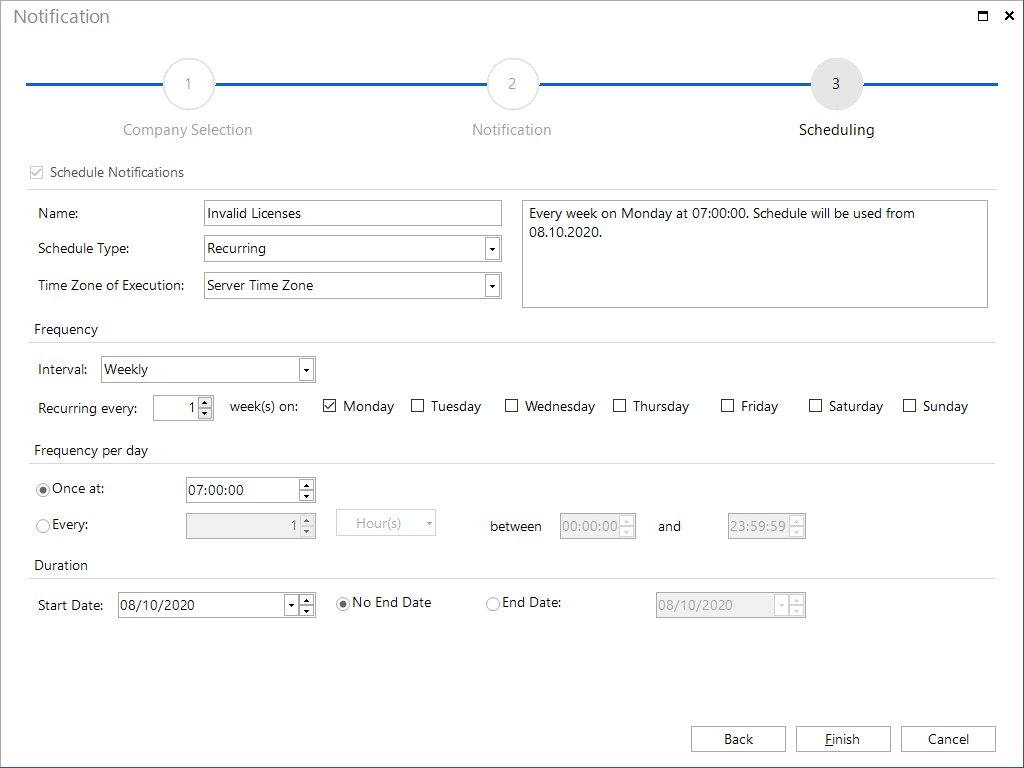Screen dimensions: 1024x768
Task: Go to step 2 Notification circle
Action: (x=512, y=84)
